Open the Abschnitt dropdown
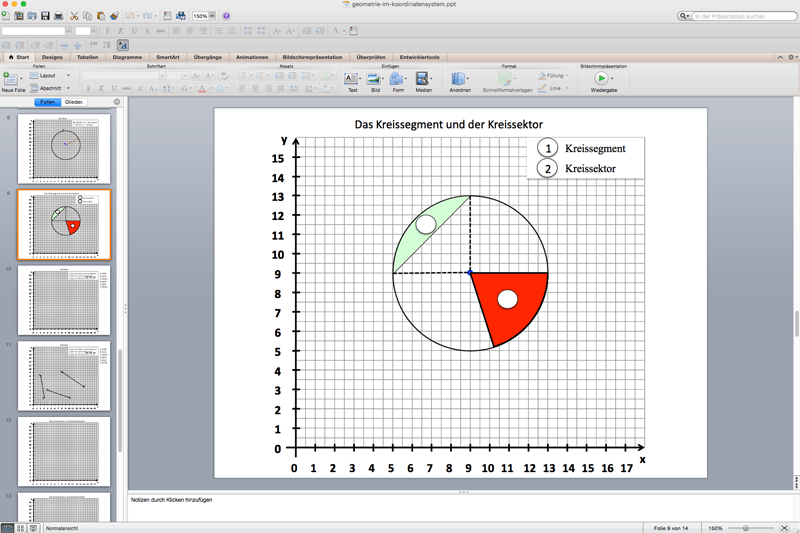This screenshot has height=533, width=800. coord(50,88)
